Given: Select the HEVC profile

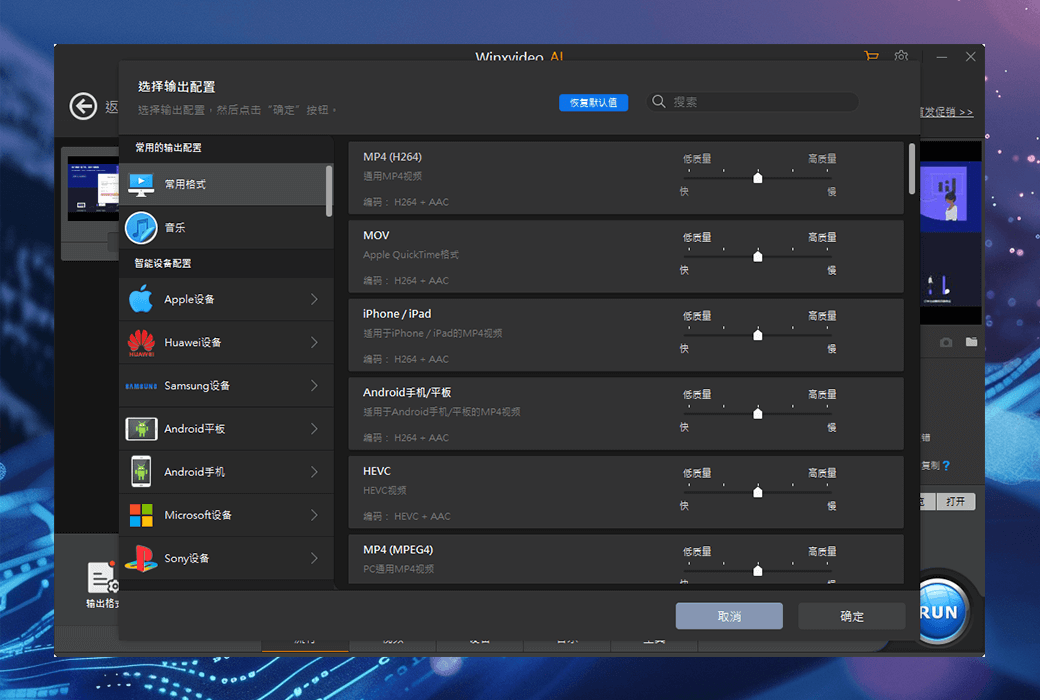Looking at the screenshot, I should (626, 492).
